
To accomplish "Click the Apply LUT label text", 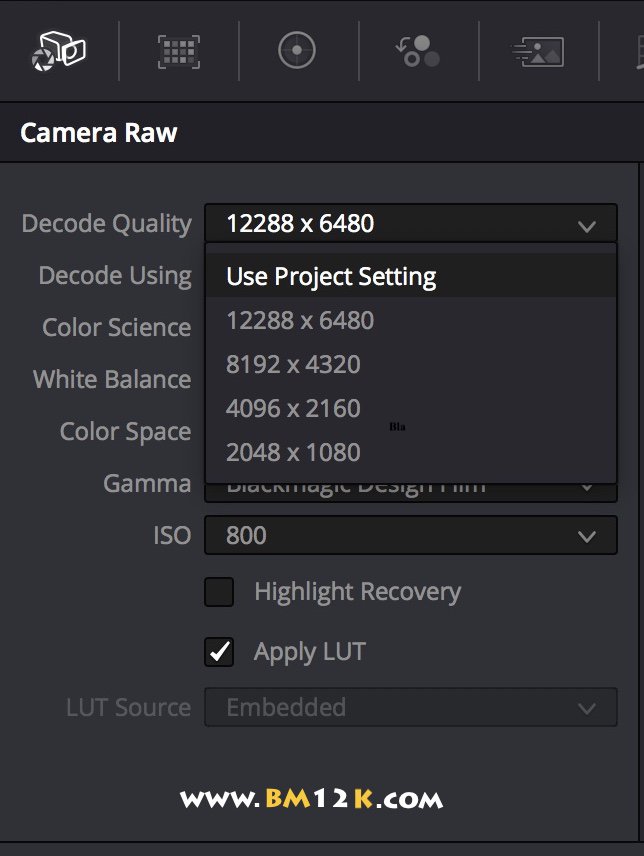I will (x=310, y=652).
